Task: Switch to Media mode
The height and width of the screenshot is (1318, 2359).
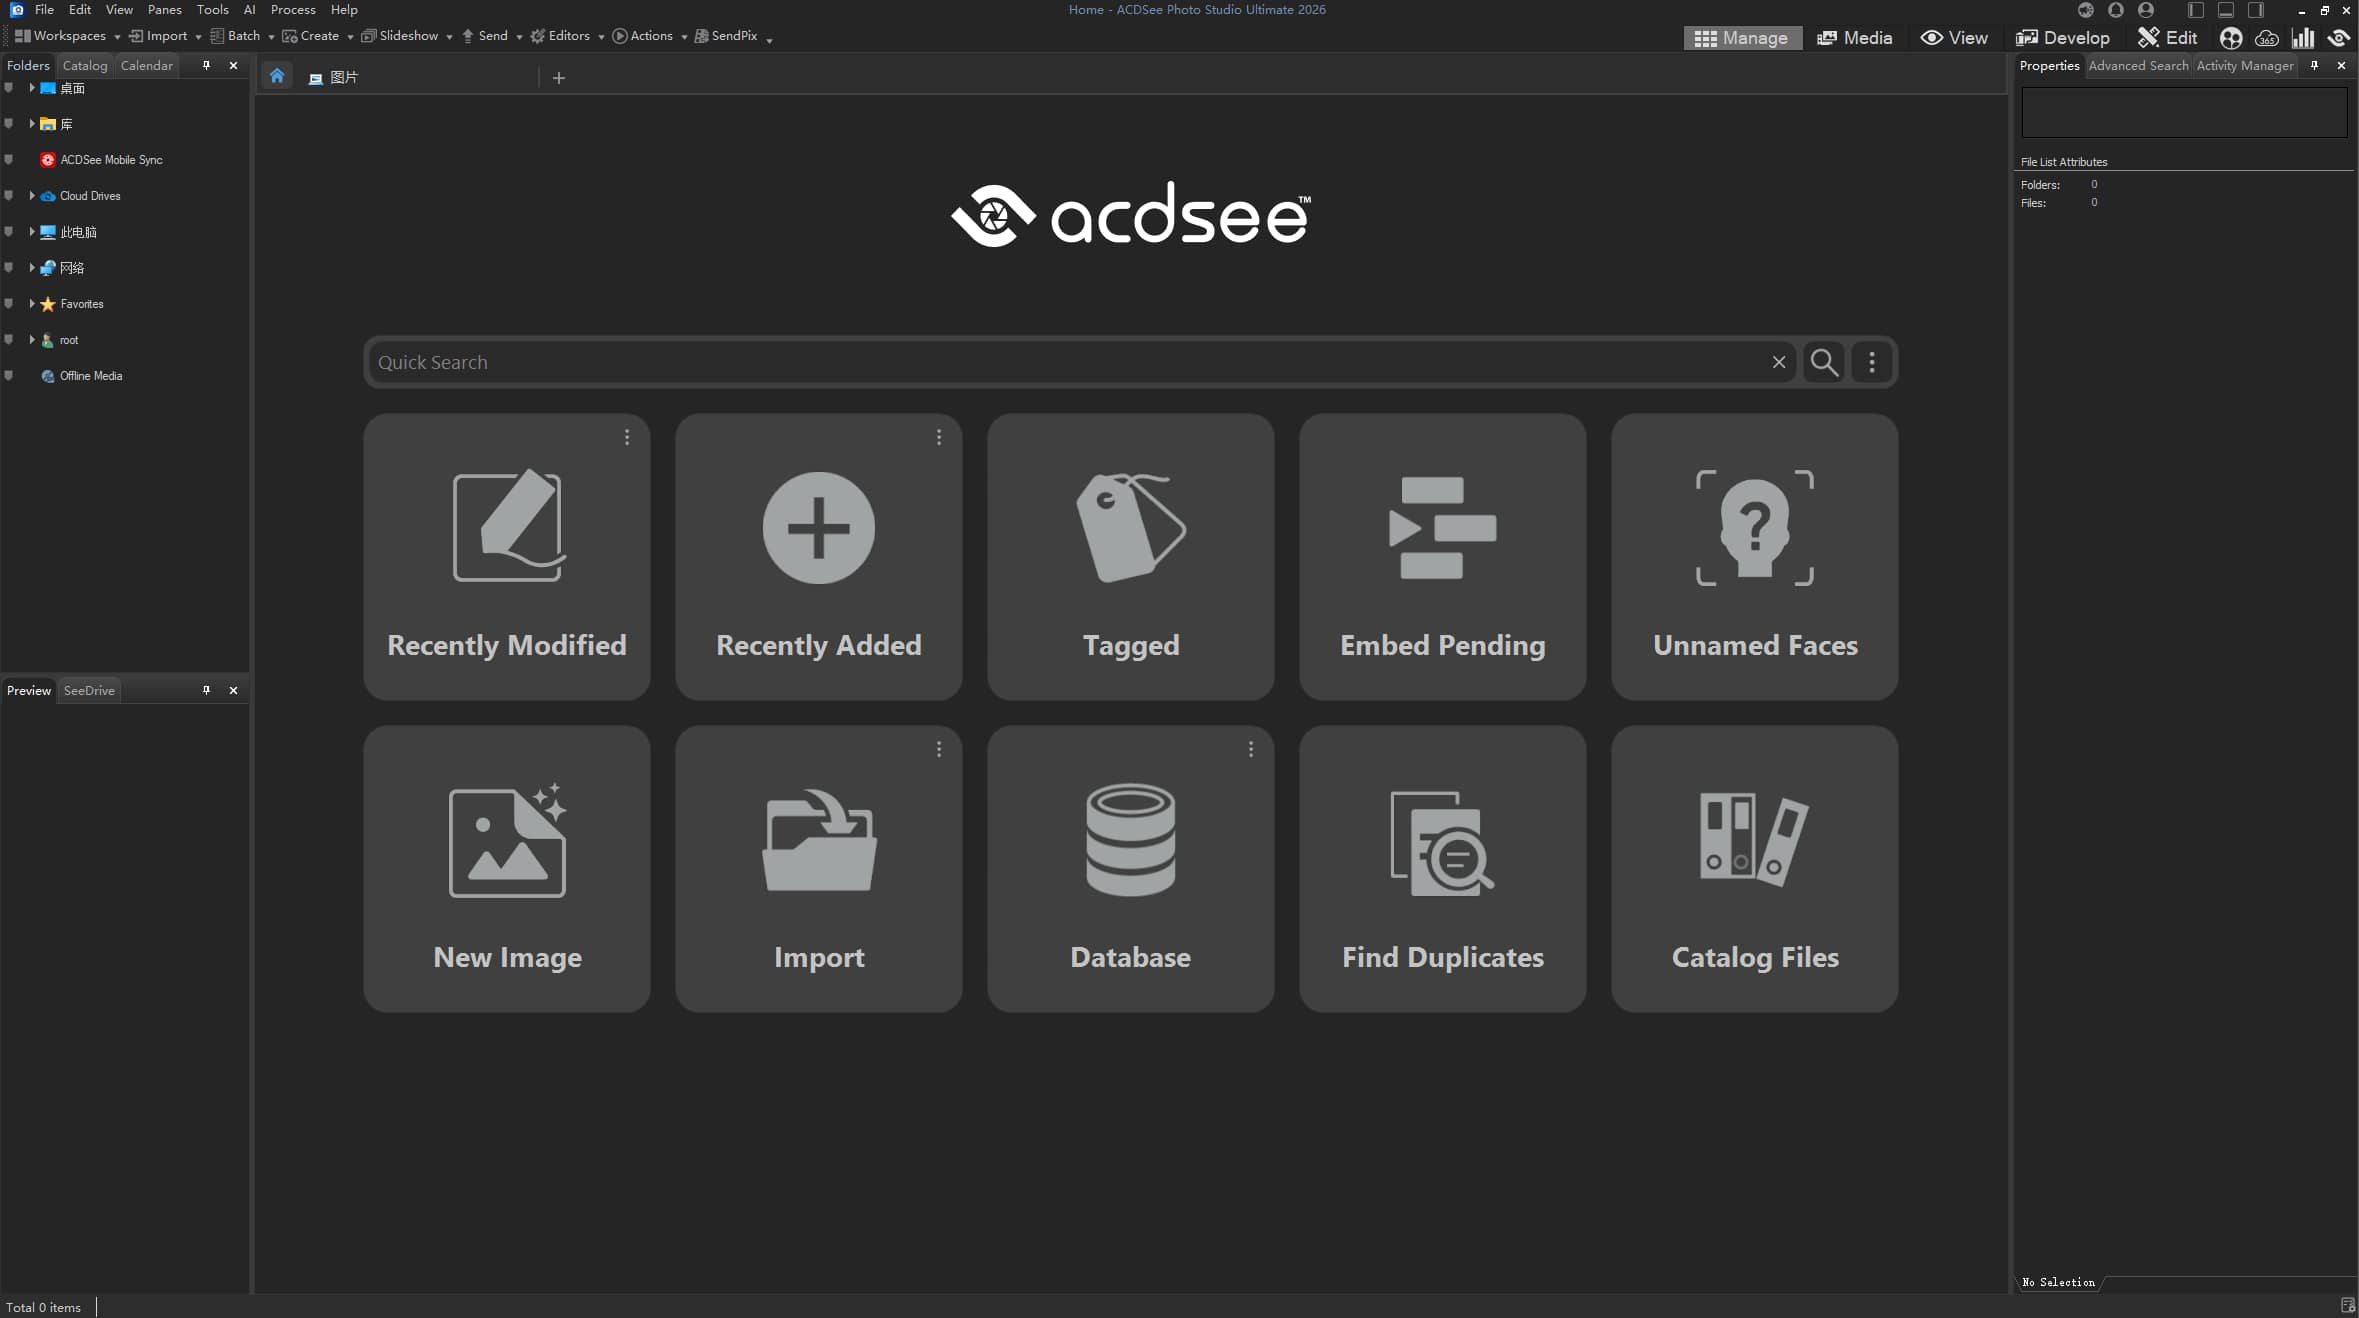Action: (1855, 38)
